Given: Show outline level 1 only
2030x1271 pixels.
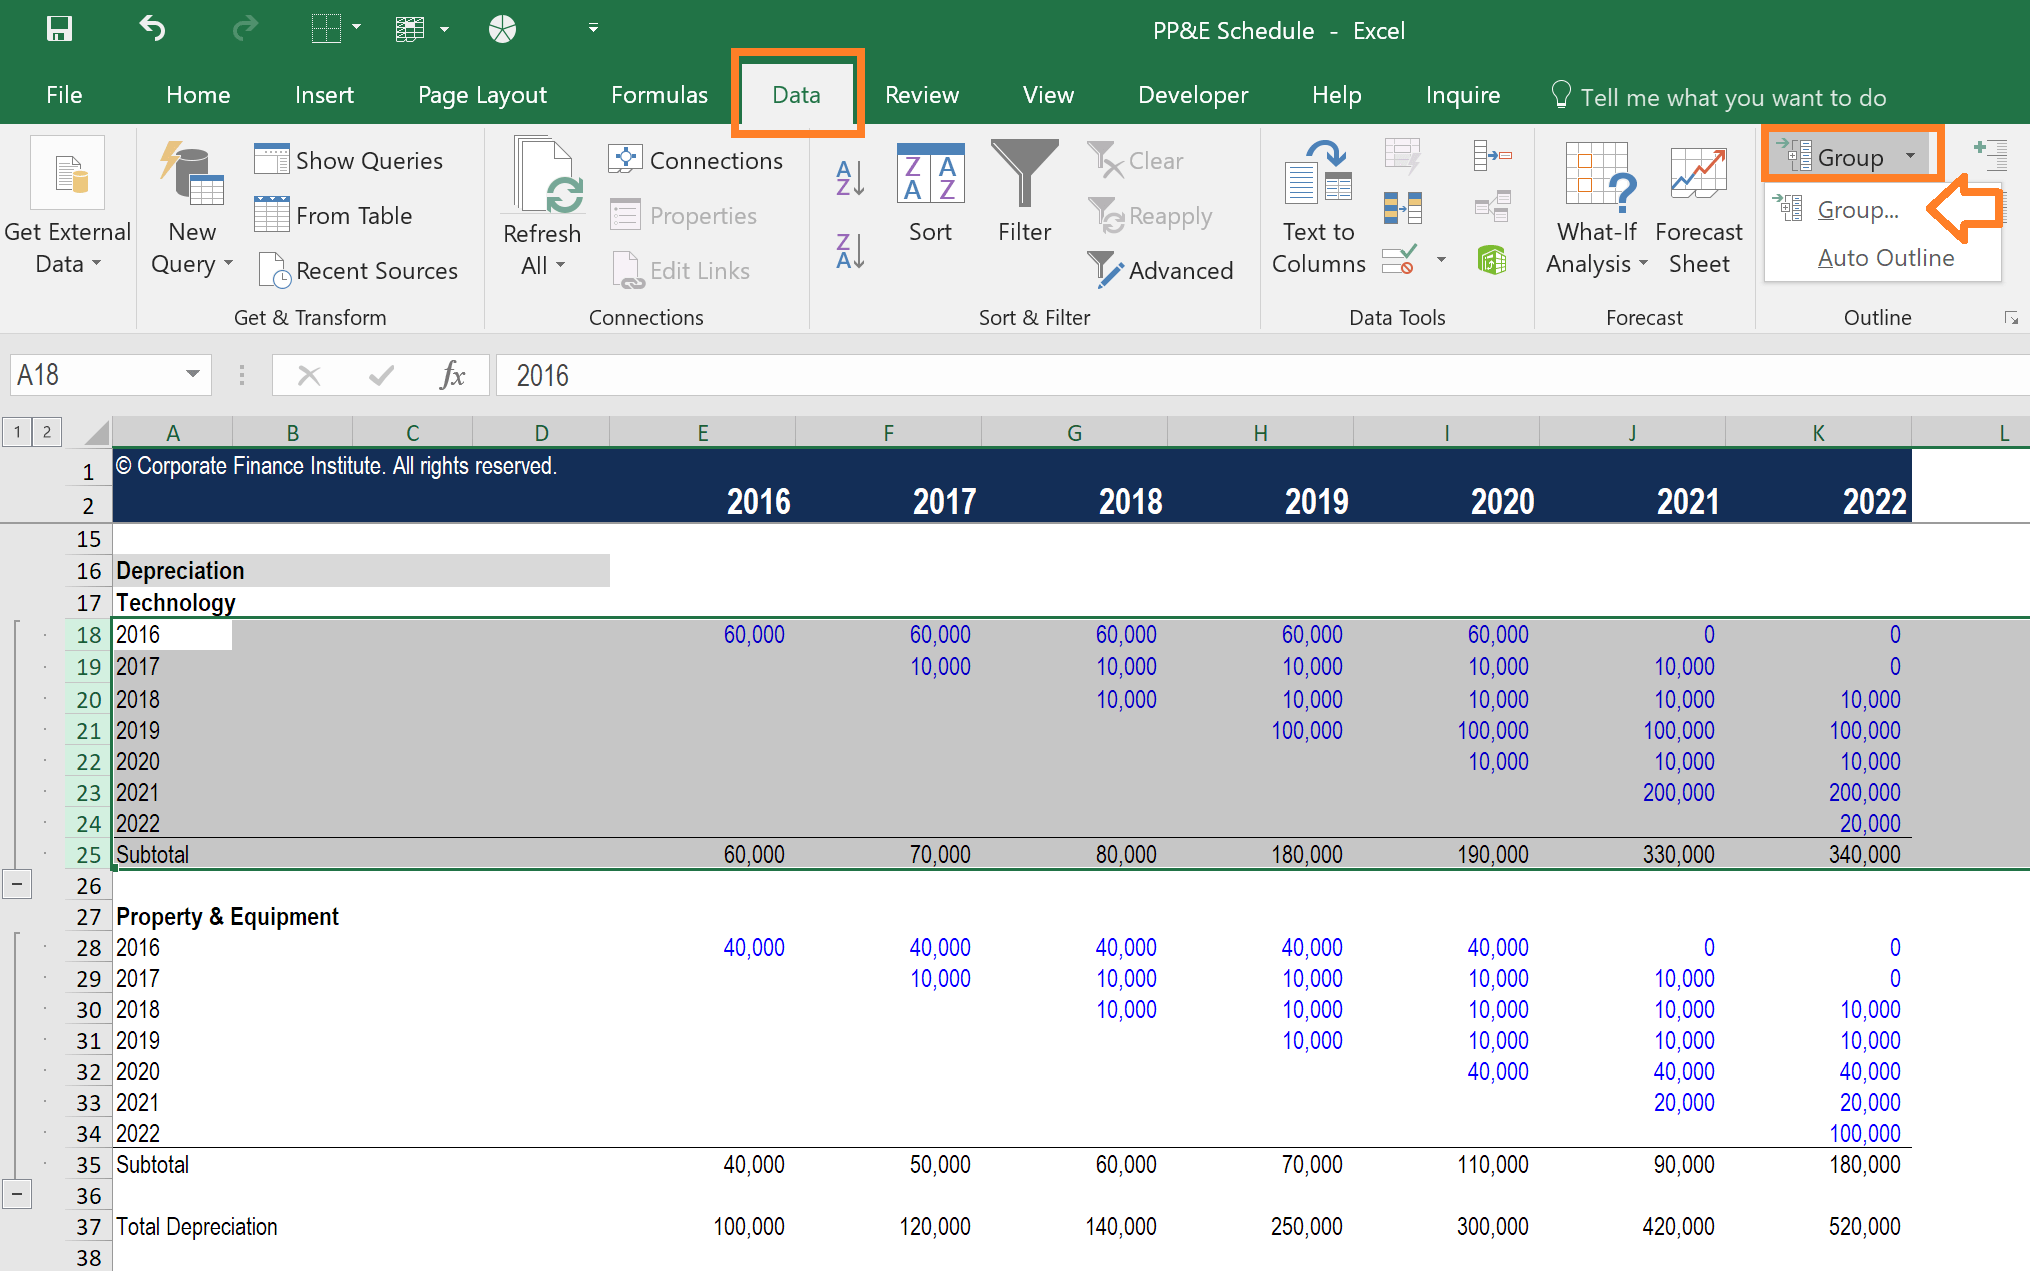Looking at the screenshot, I should click(16, 431).
